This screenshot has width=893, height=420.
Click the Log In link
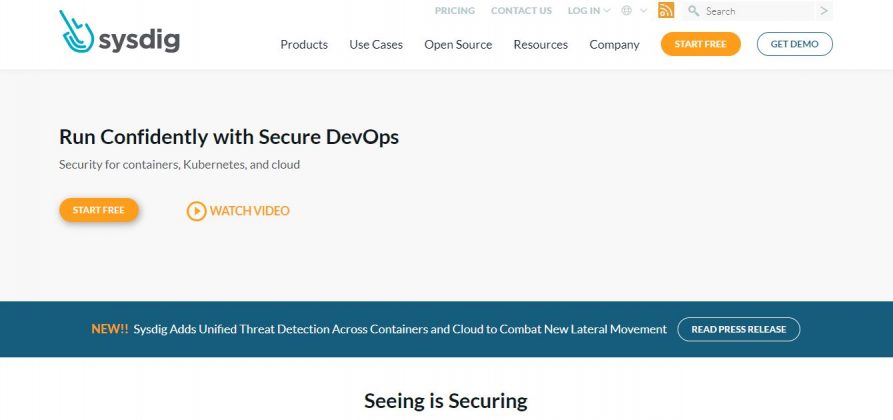tap(584, 11)
